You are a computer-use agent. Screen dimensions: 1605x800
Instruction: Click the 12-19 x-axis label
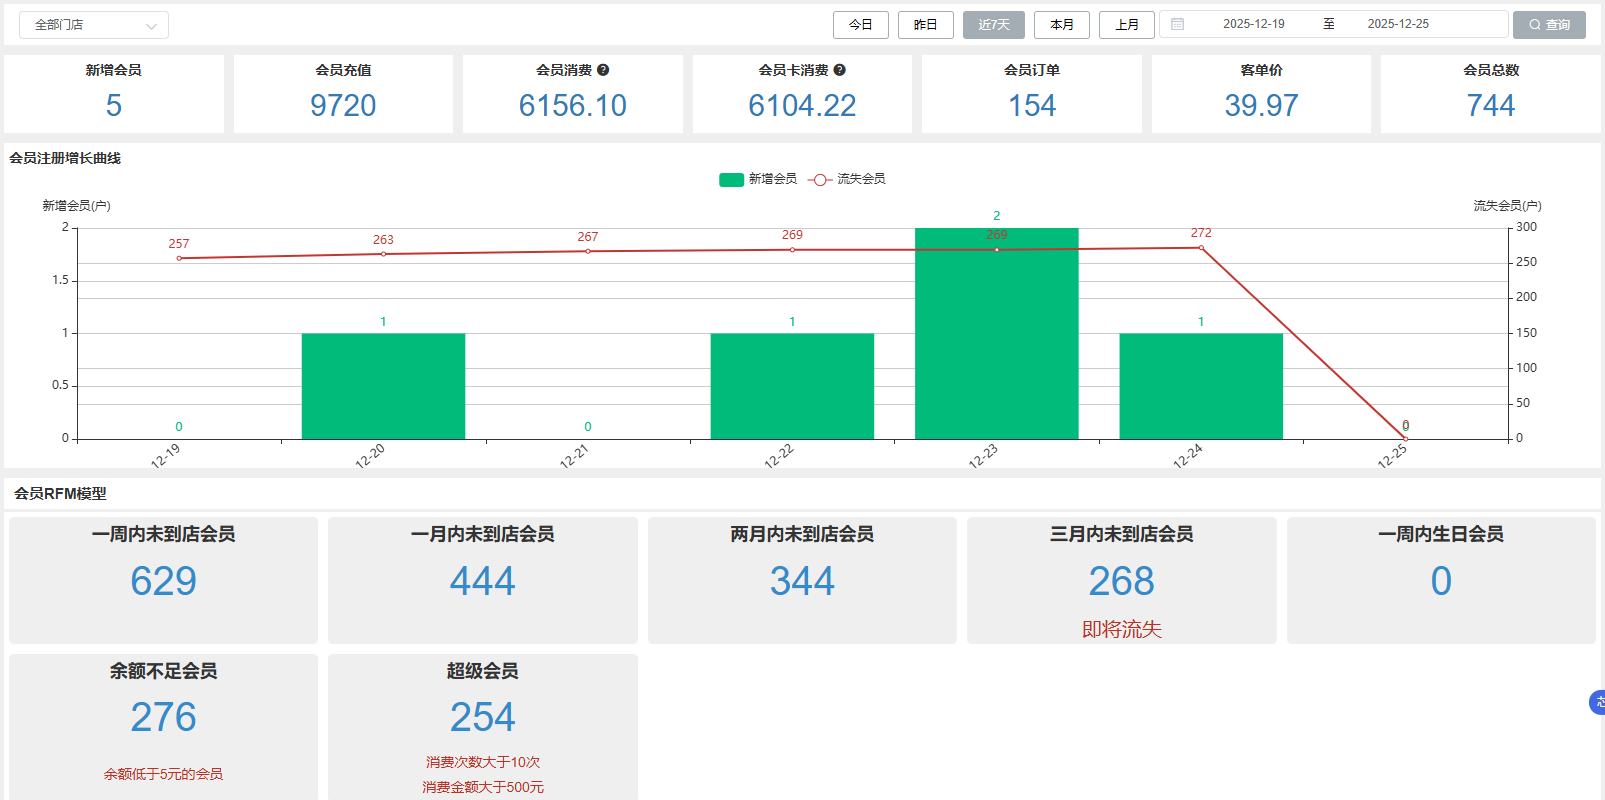[165, 456]
